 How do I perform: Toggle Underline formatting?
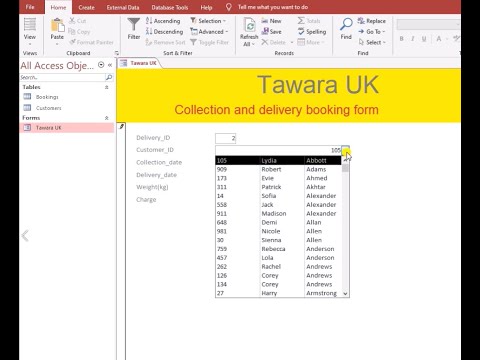coord(424,39)
